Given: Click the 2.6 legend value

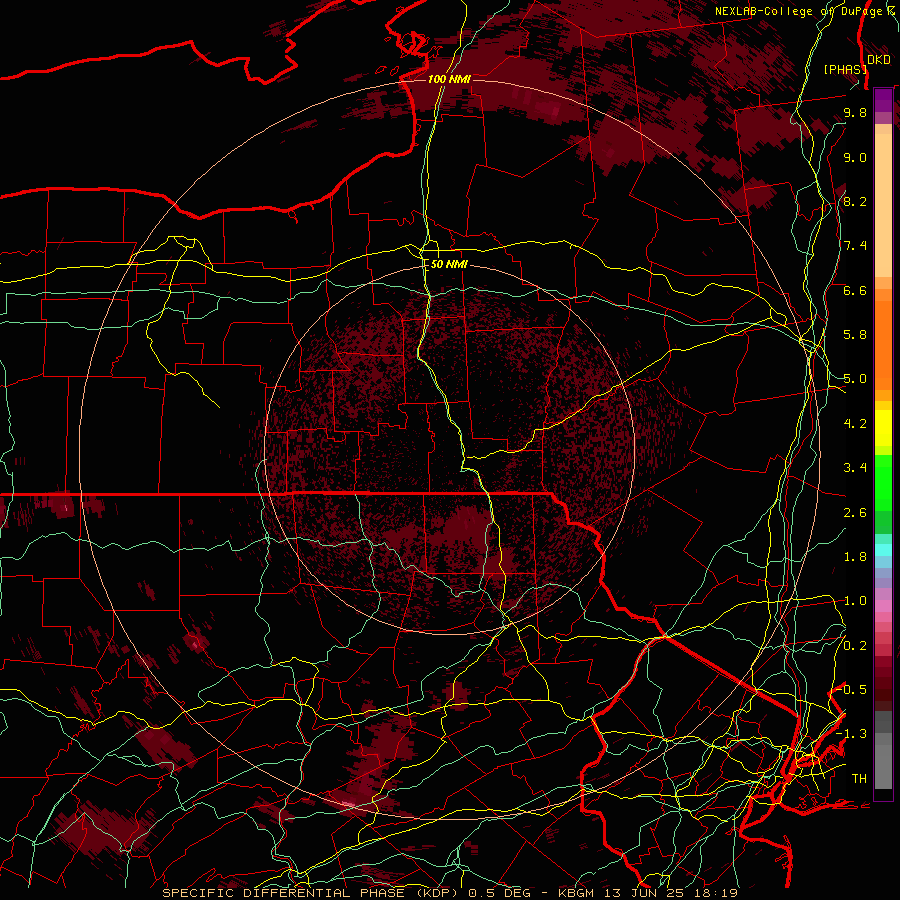Looking at the screenshot, I should click(x=855, y=513).
